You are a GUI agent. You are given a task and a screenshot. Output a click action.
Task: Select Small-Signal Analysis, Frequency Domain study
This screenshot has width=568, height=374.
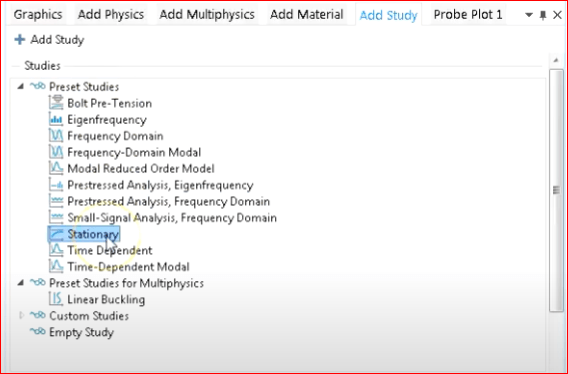point(172,217)
